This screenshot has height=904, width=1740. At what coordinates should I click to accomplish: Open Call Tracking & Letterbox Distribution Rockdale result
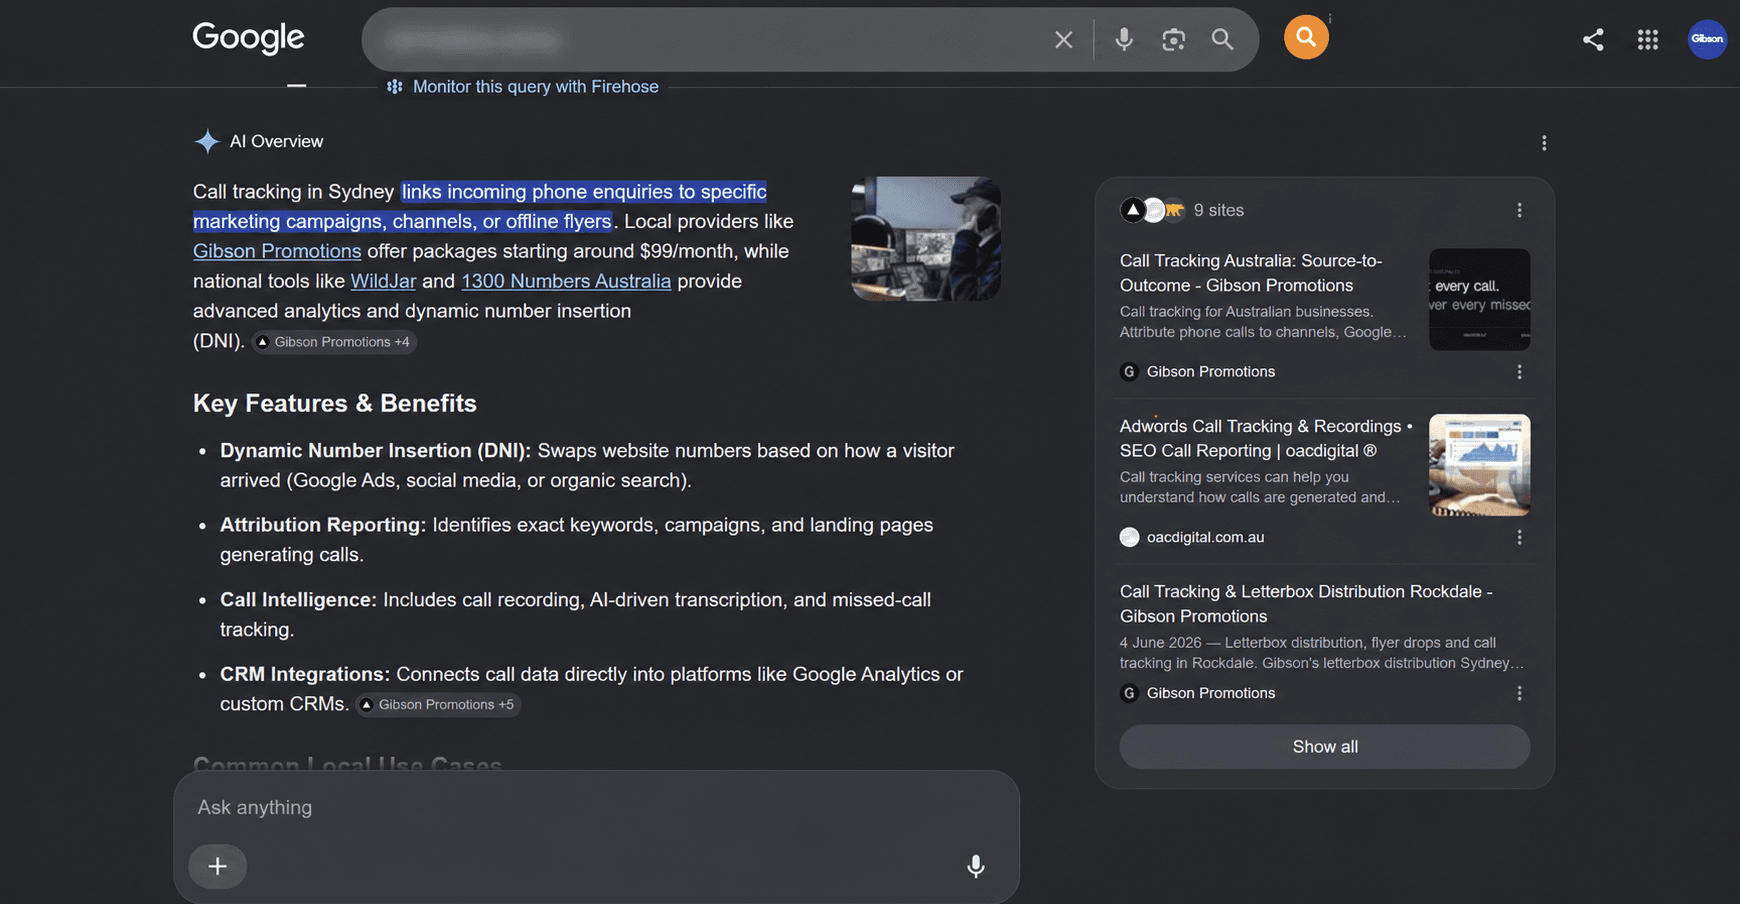1306,604
